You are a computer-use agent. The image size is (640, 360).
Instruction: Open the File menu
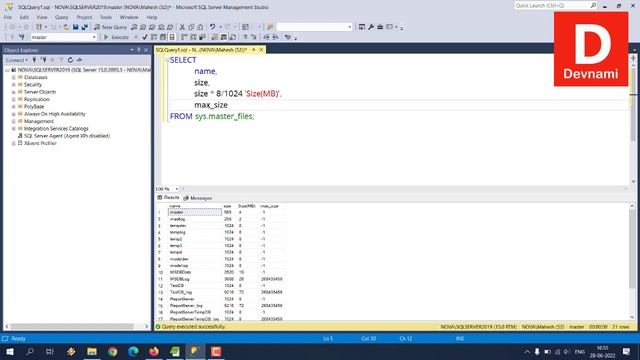[x=8, y=17]
